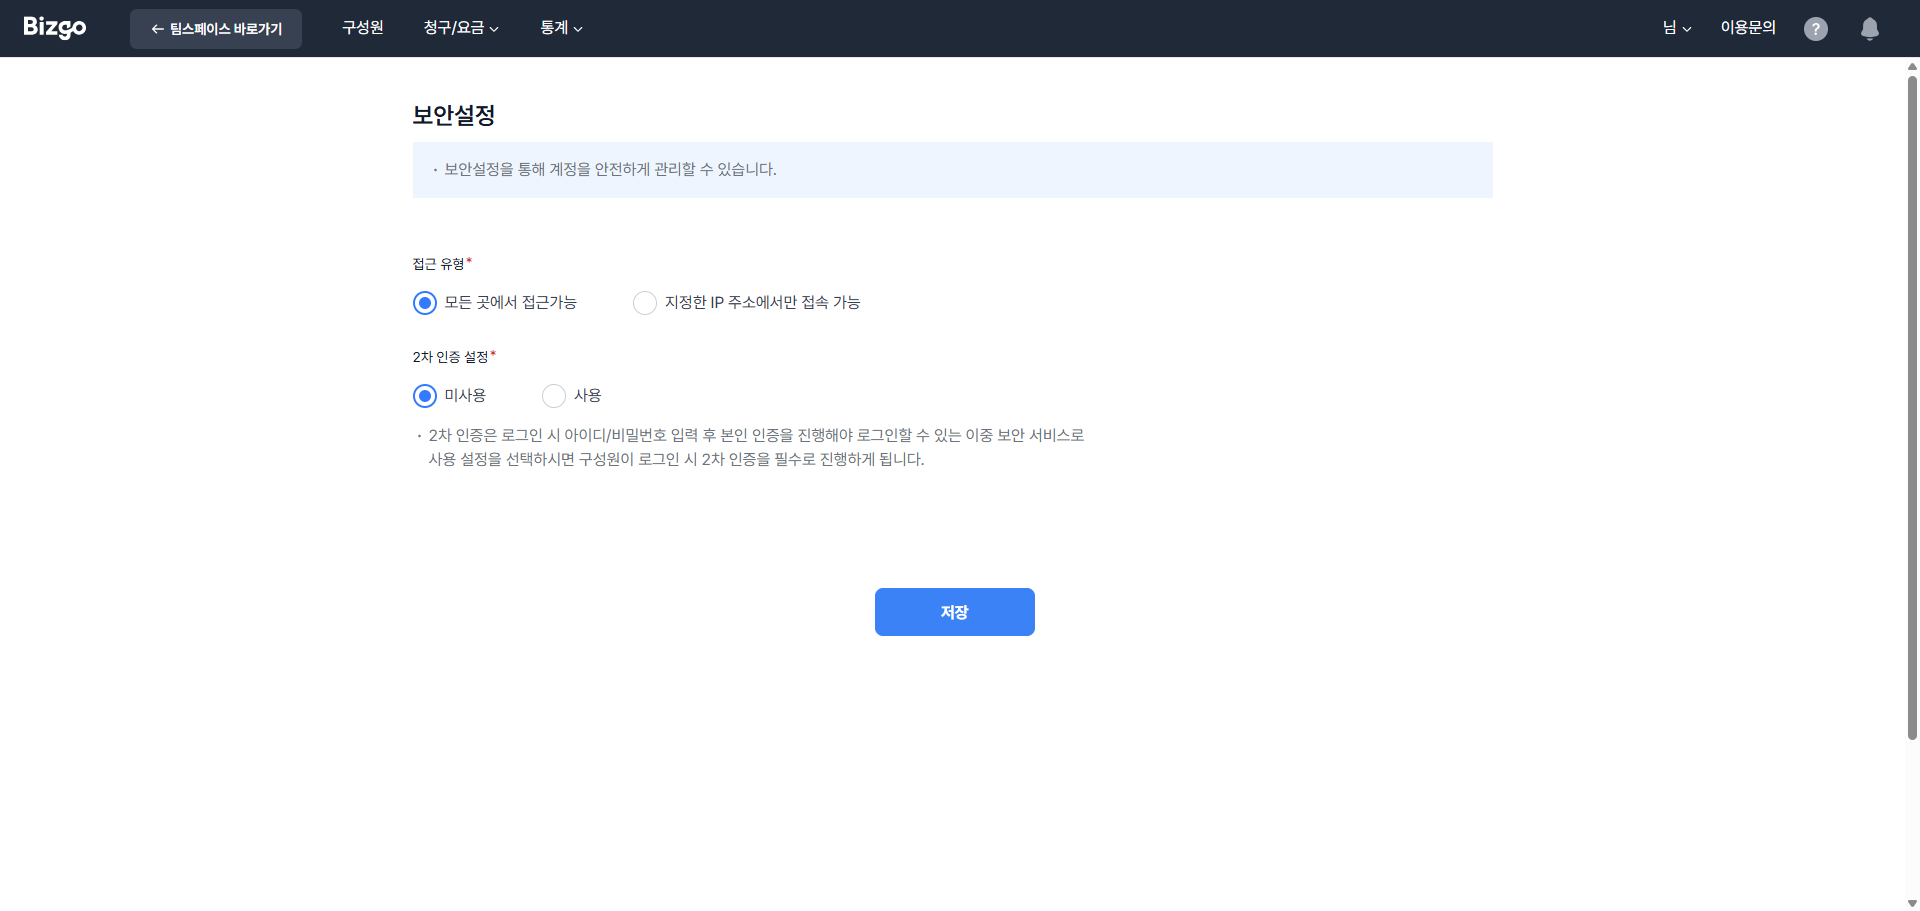Viewport: 1920px width, 911px height.
Task: Click the blue info banner about 보안설정
Action: pos(952,169)
